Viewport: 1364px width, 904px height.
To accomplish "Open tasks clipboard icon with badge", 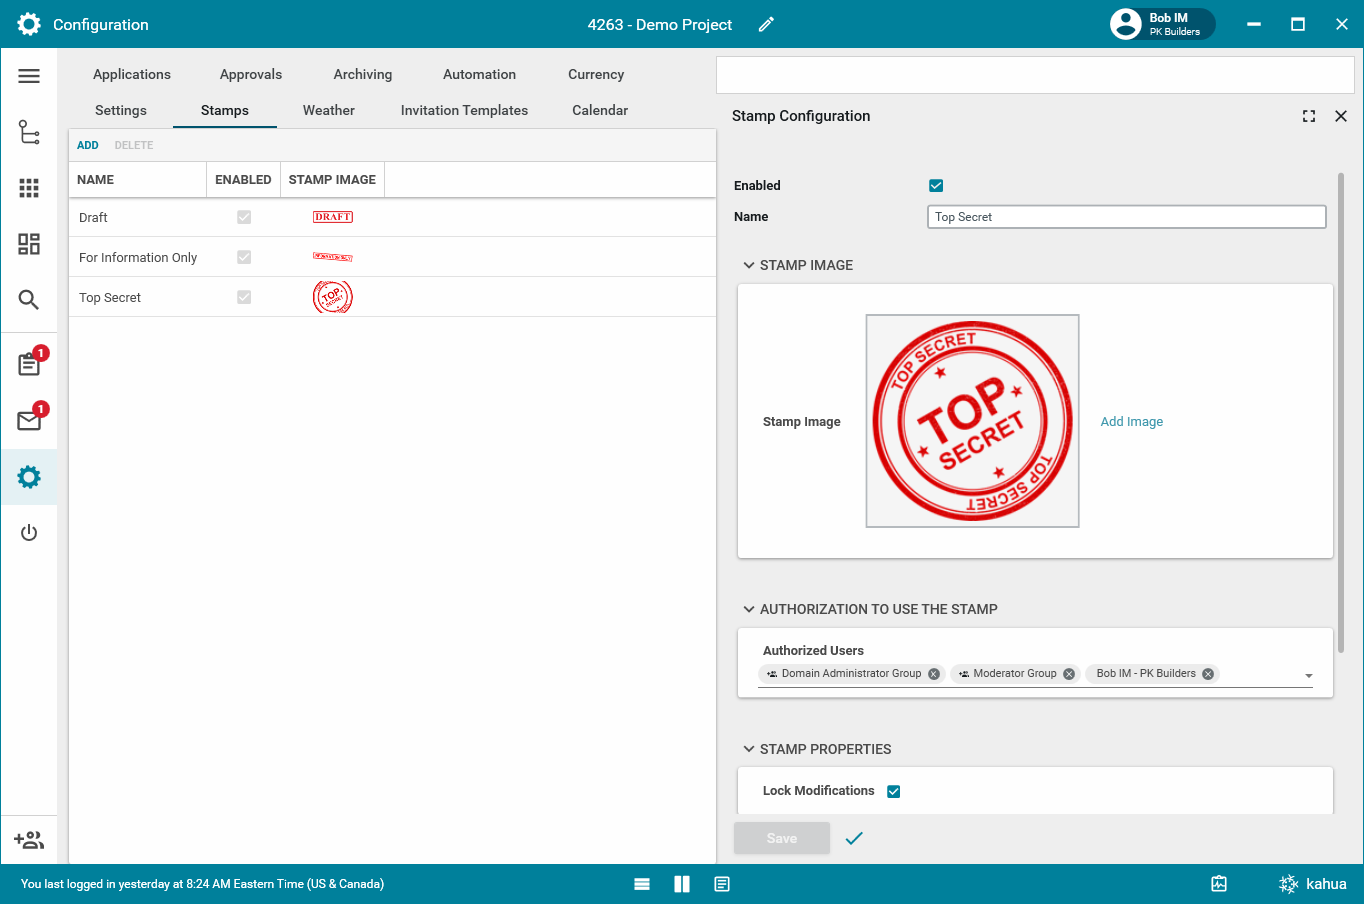I will point(29,364).
